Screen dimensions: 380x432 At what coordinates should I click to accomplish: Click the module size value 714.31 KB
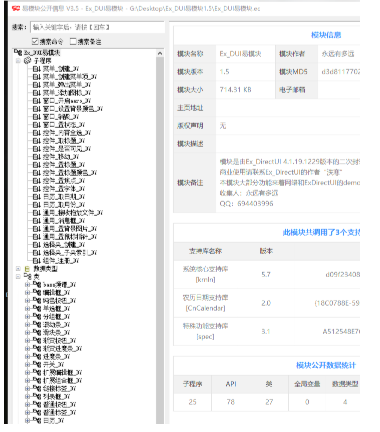pos(235,90)
